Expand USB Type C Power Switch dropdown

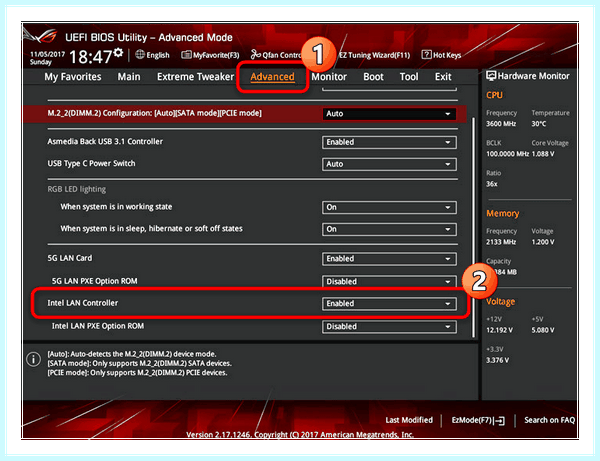point(389,164)
